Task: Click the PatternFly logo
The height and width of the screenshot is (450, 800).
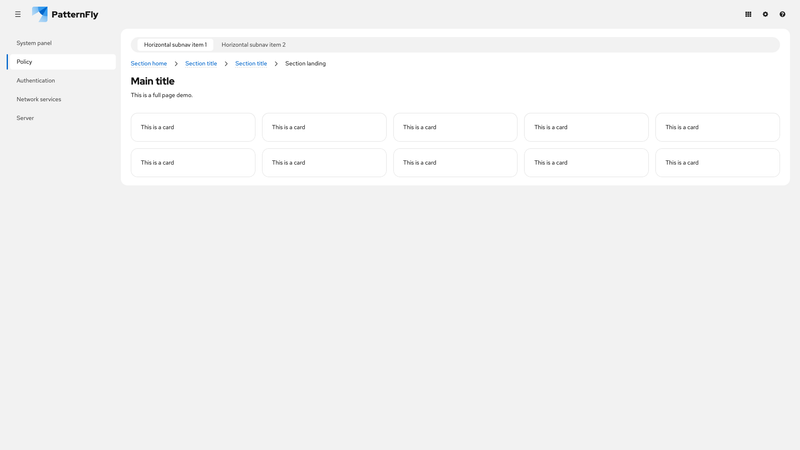Action: point(65,14)
